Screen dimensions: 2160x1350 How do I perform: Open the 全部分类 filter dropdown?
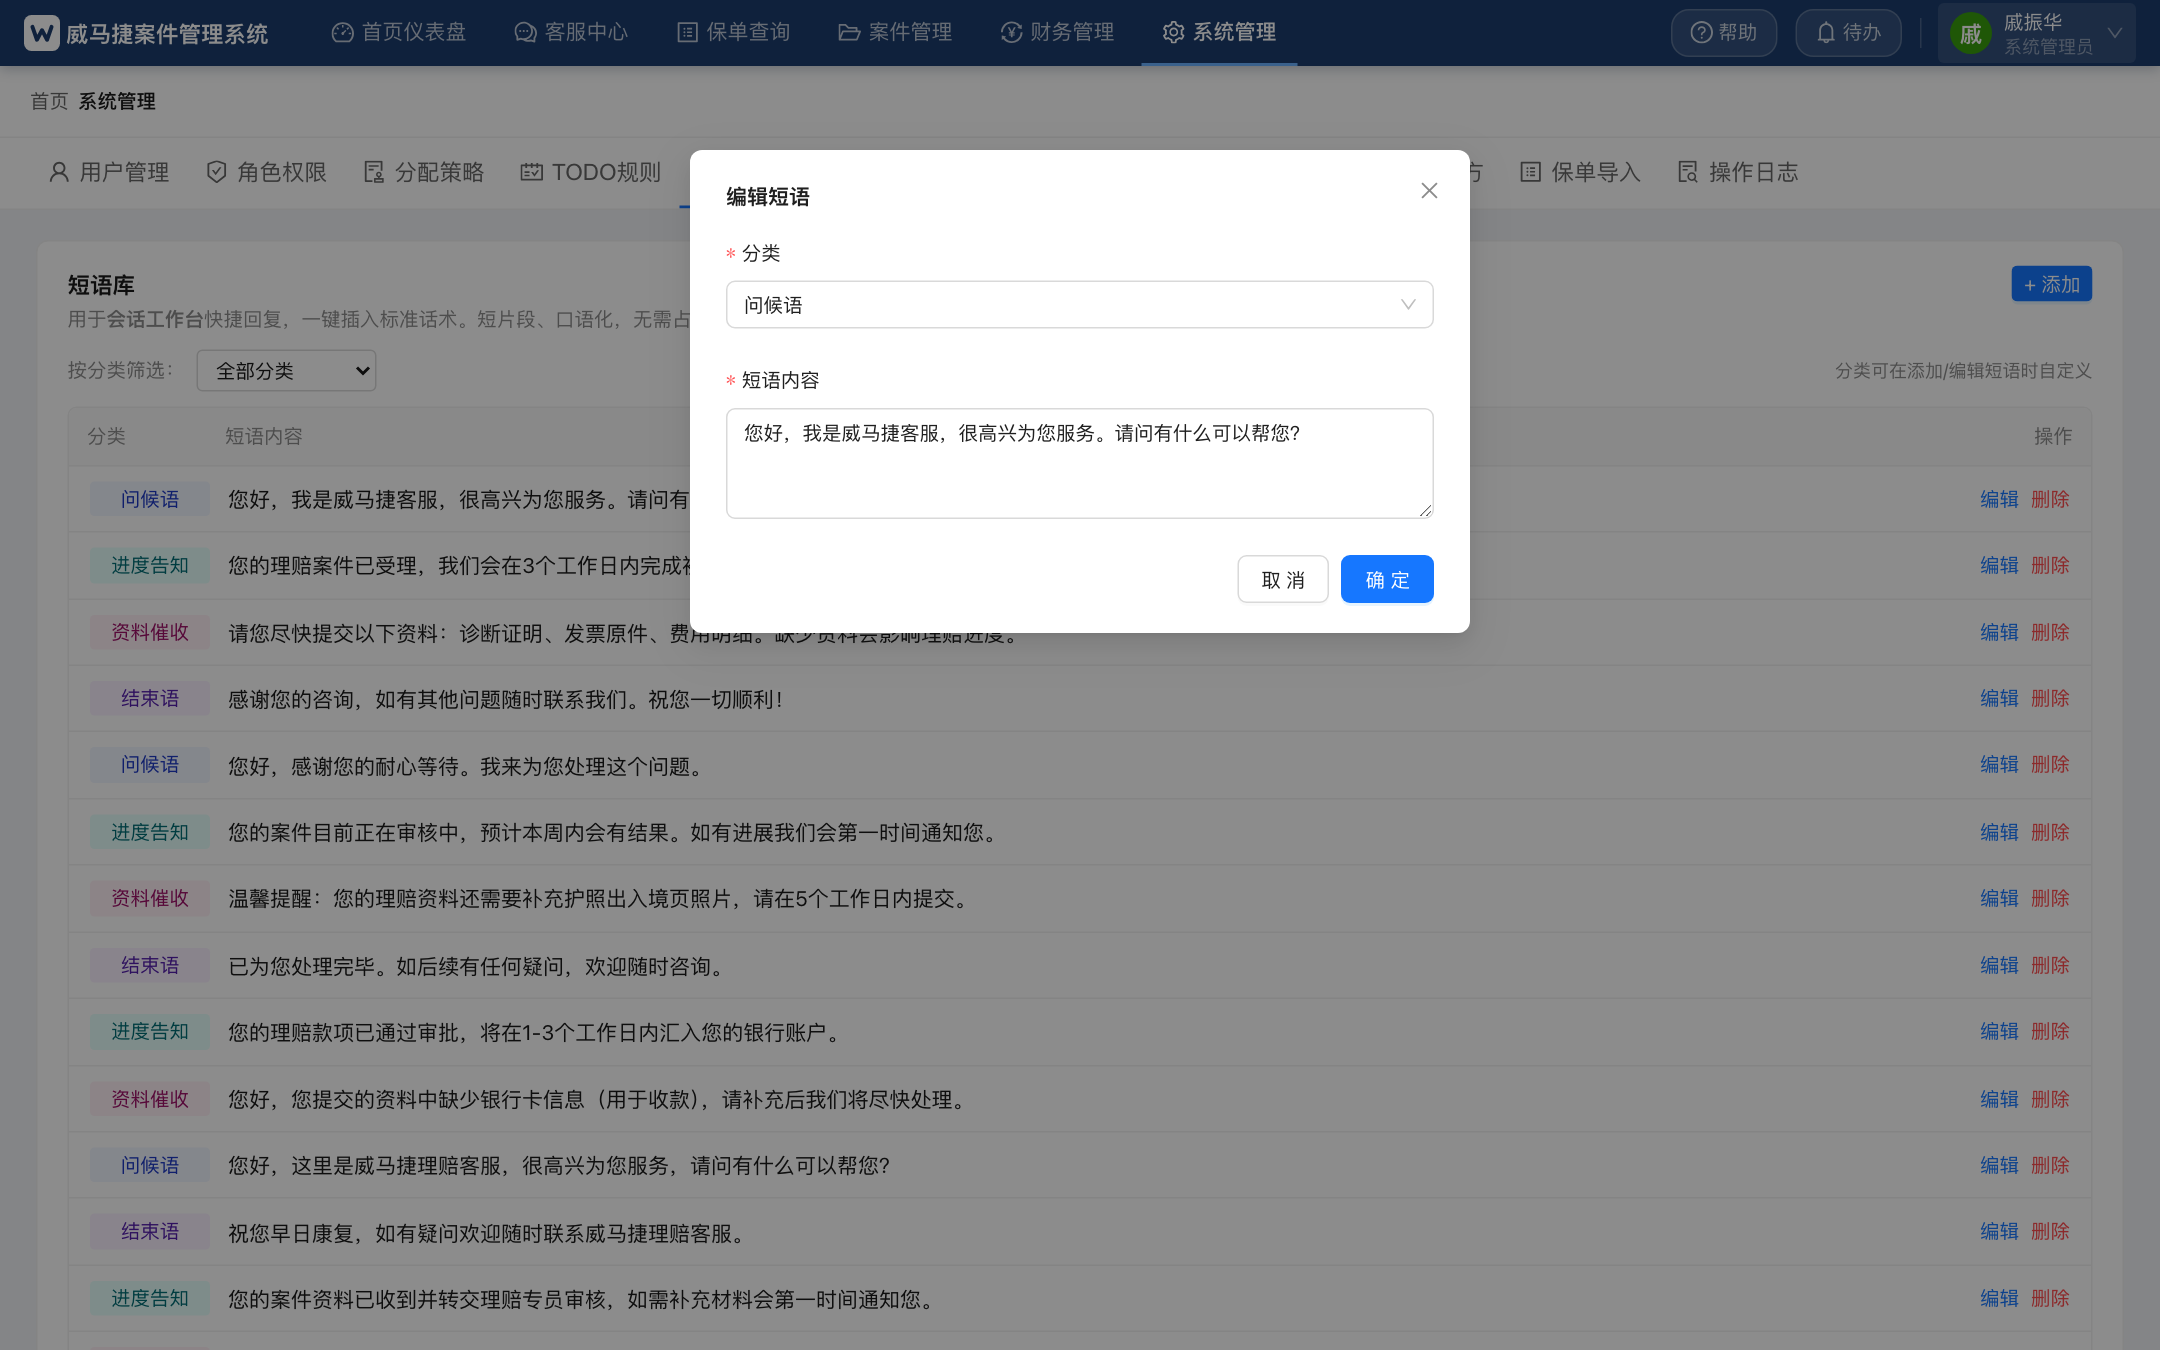coord(286,371)
